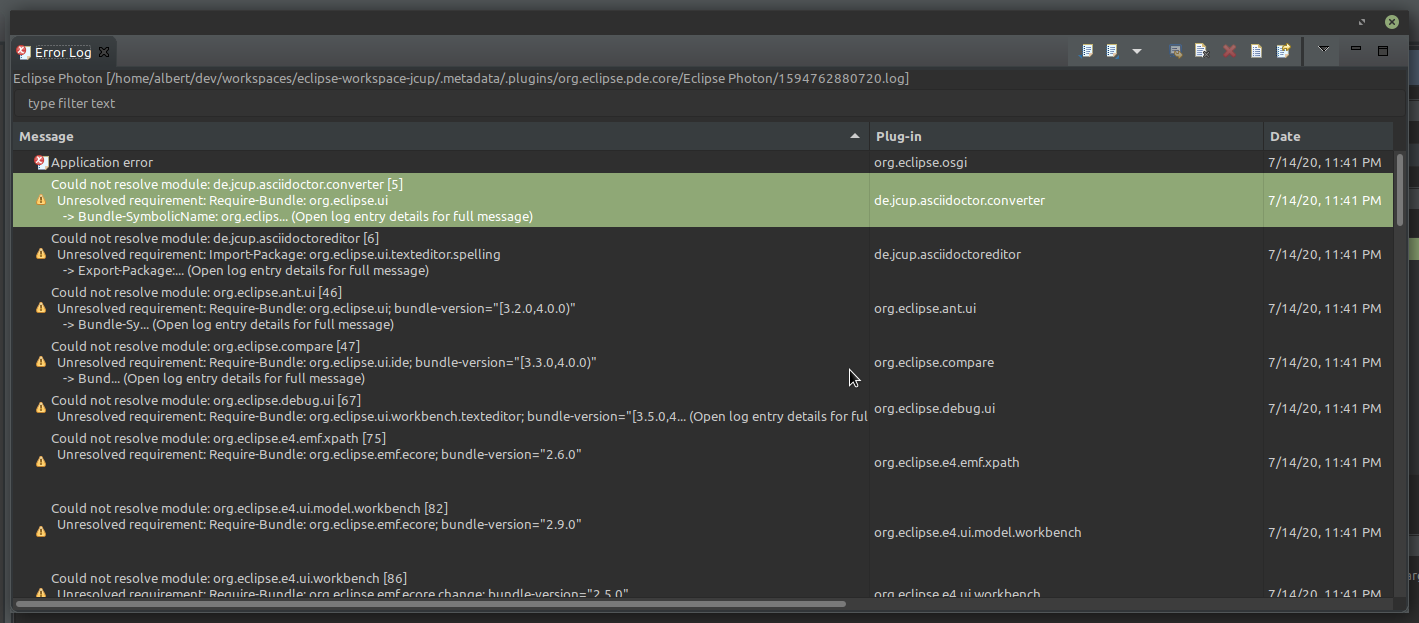Close the Error Log tab
The width and height of the screenshot is (1419, 623).
pos(103,52)
